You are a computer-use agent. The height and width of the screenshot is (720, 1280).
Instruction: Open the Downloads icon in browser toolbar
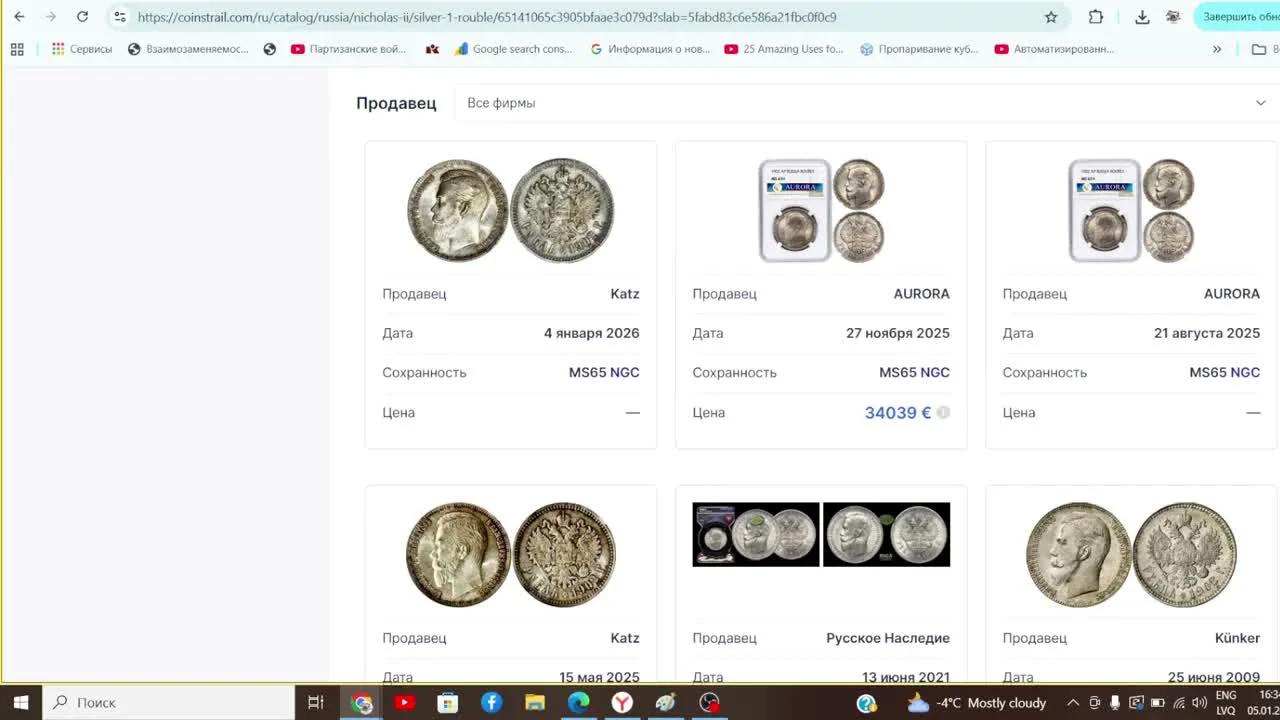point(1140,17)
